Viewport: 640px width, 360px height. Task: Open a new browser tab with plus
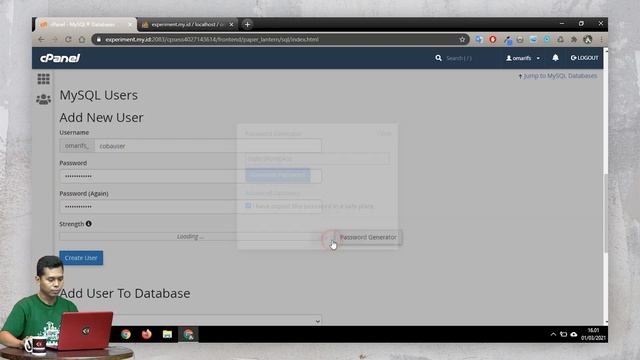click(x=247, y=24)
